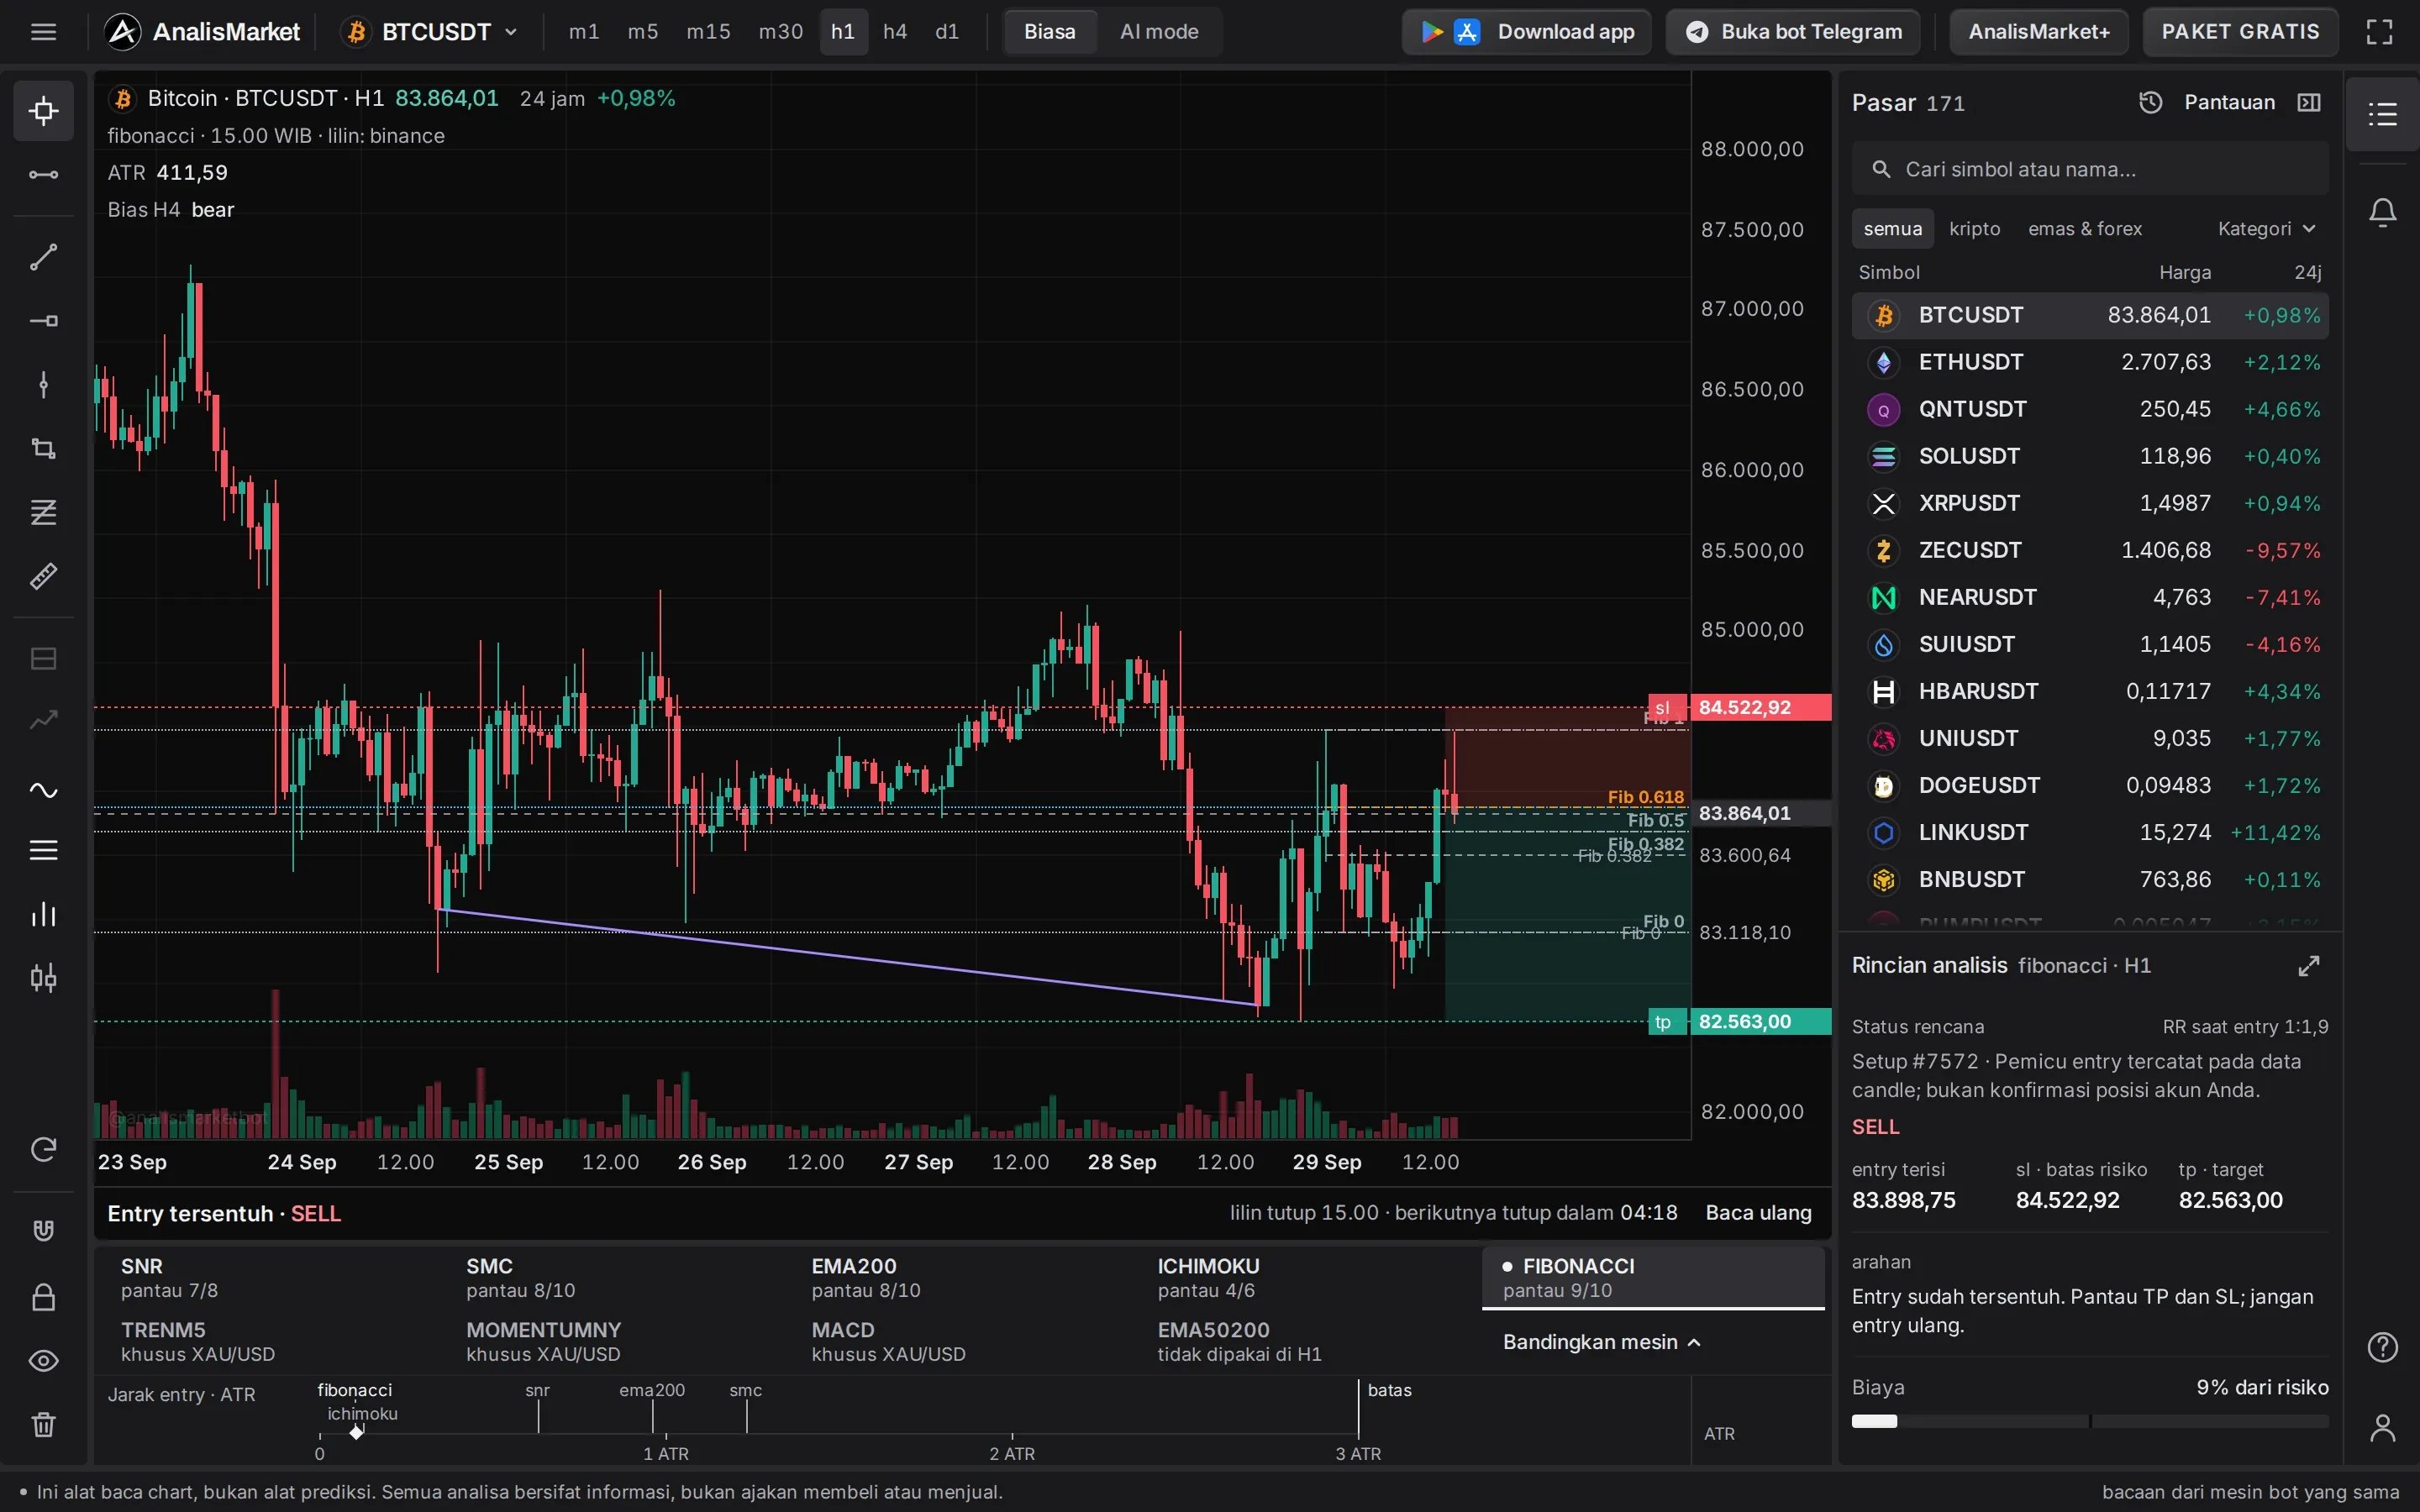Select Biasa mode
The height and width of the screenshot is (1512, 2420).
click(1050, 32)
